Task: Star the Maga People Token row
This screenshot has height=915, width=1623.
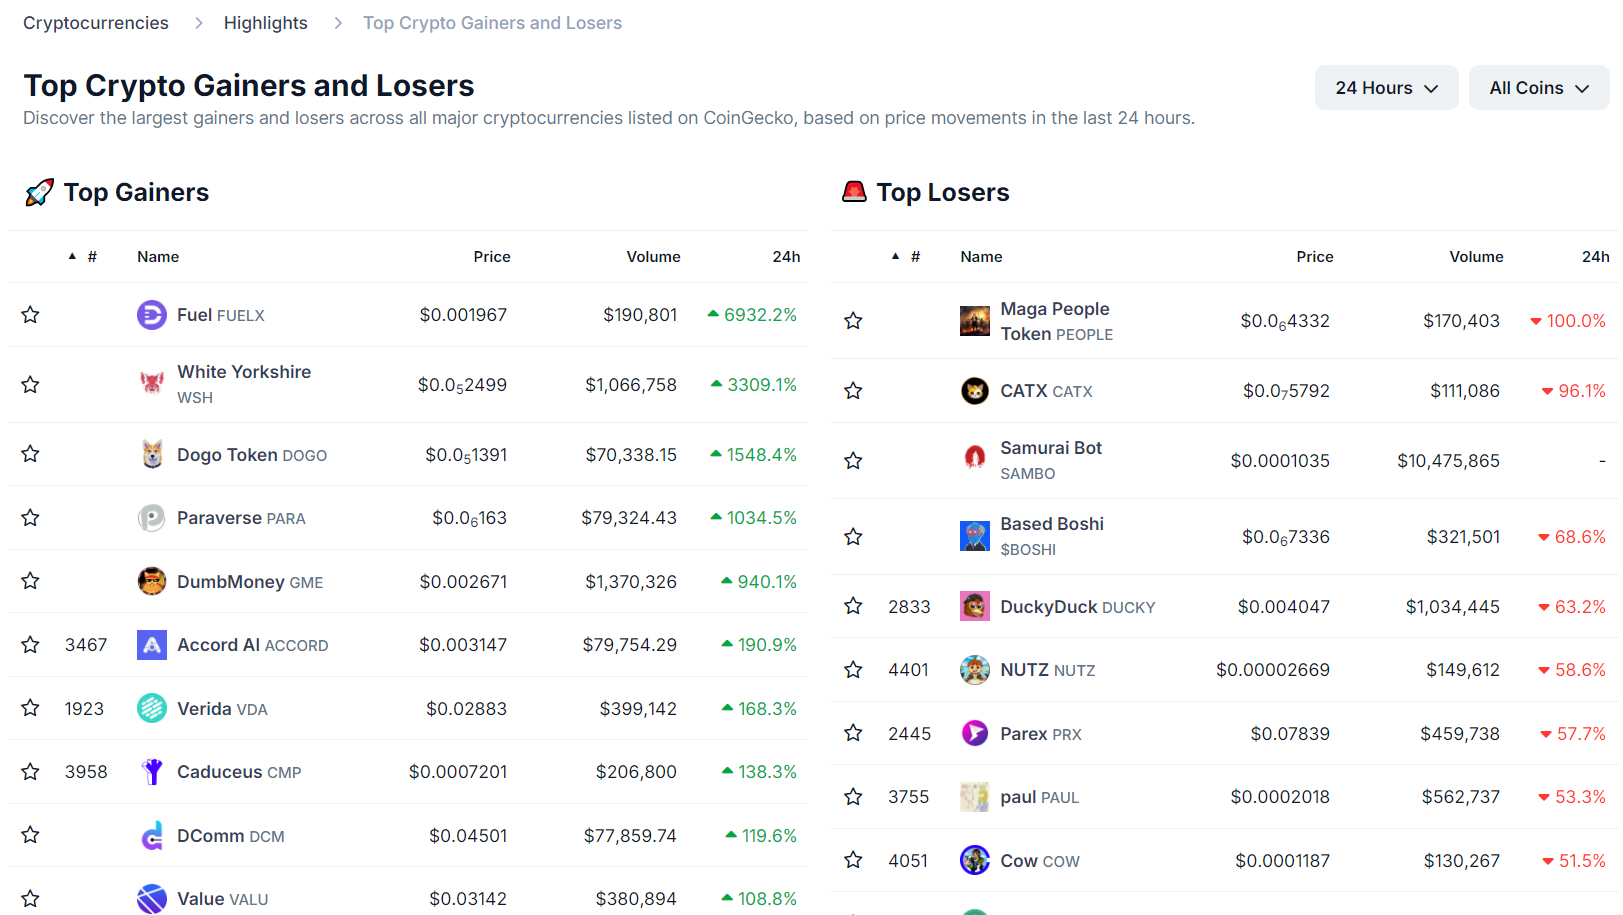Action: [853, 321]
